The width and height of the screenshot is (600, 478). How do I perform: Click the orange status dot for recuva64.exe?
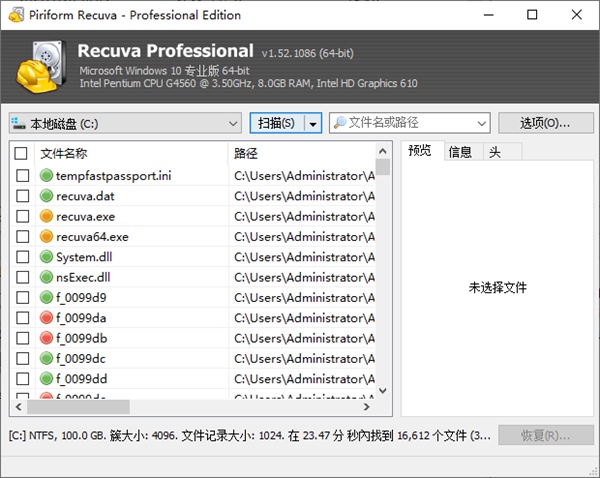pyautogui.click(x=46, y=237)
